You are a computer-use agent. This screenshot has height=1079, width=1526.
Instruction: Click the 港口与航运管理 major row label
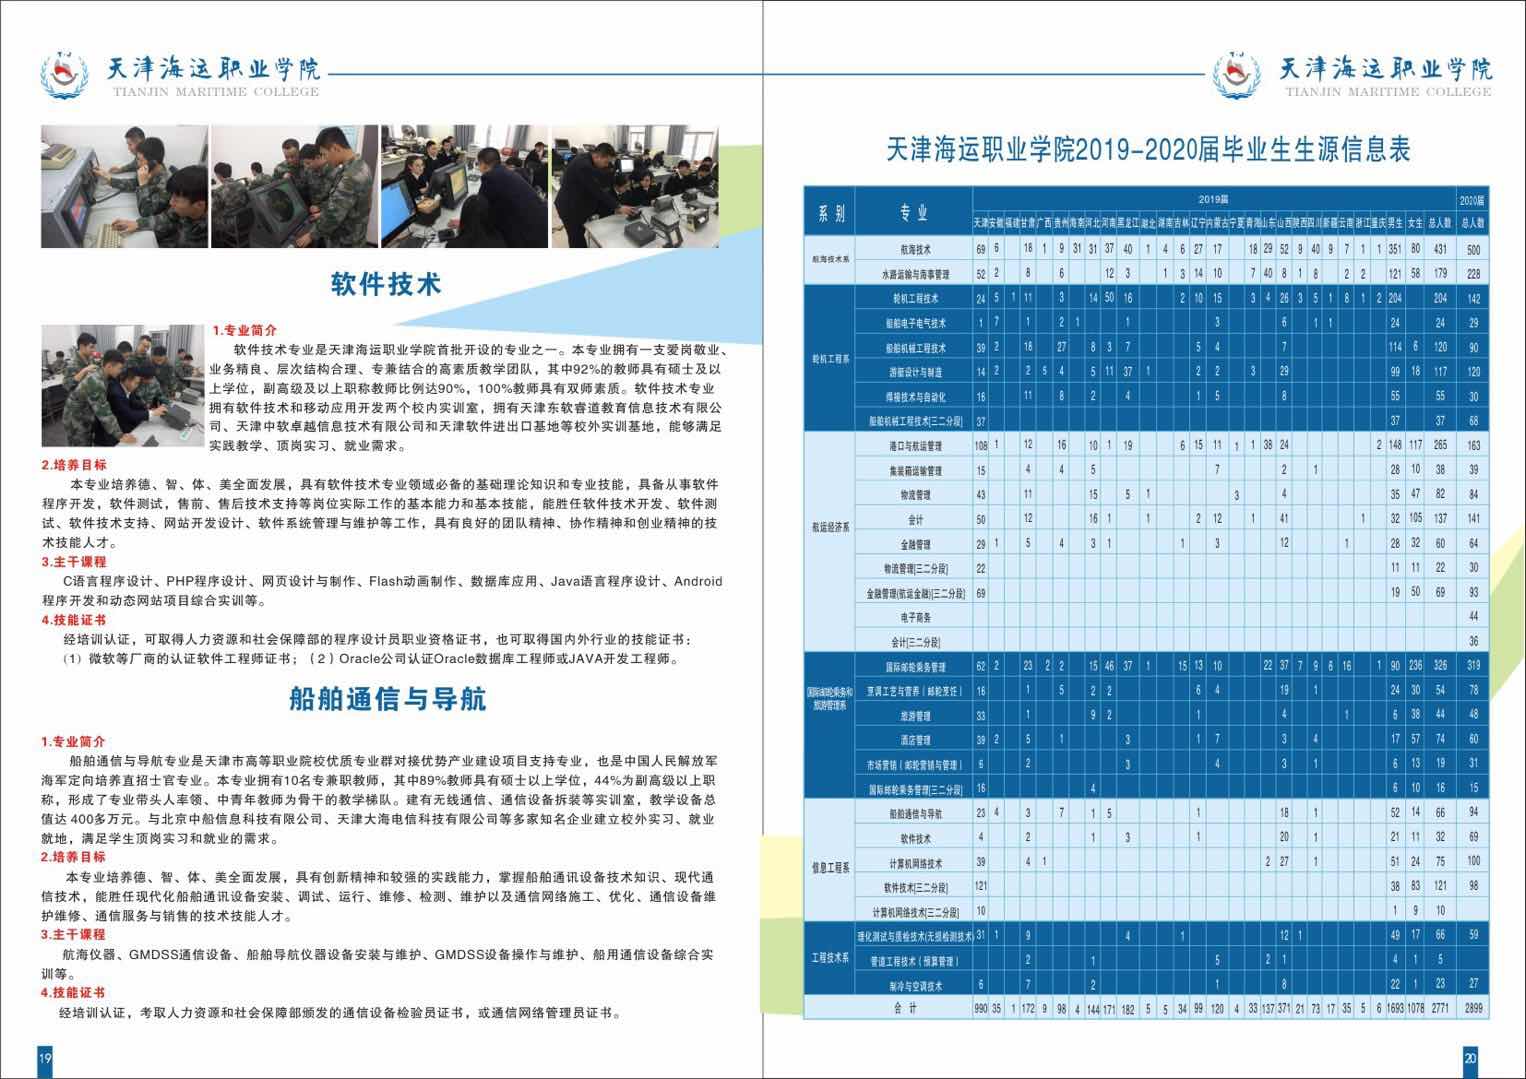[913, 445]
